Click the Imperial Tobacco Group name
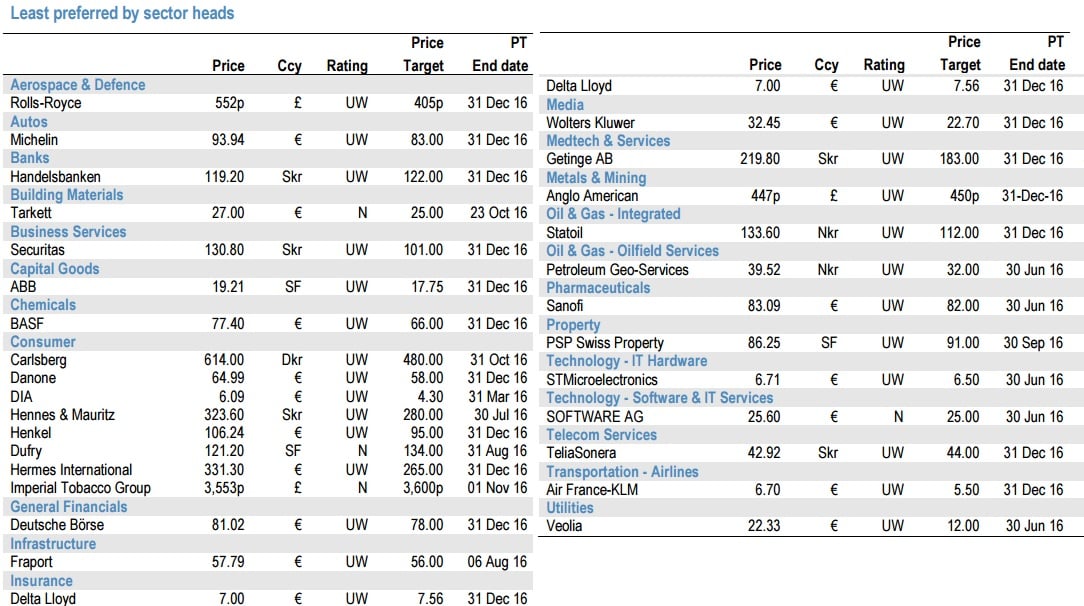The width and height of the screenshot is (1084, 606). [80, 488]
